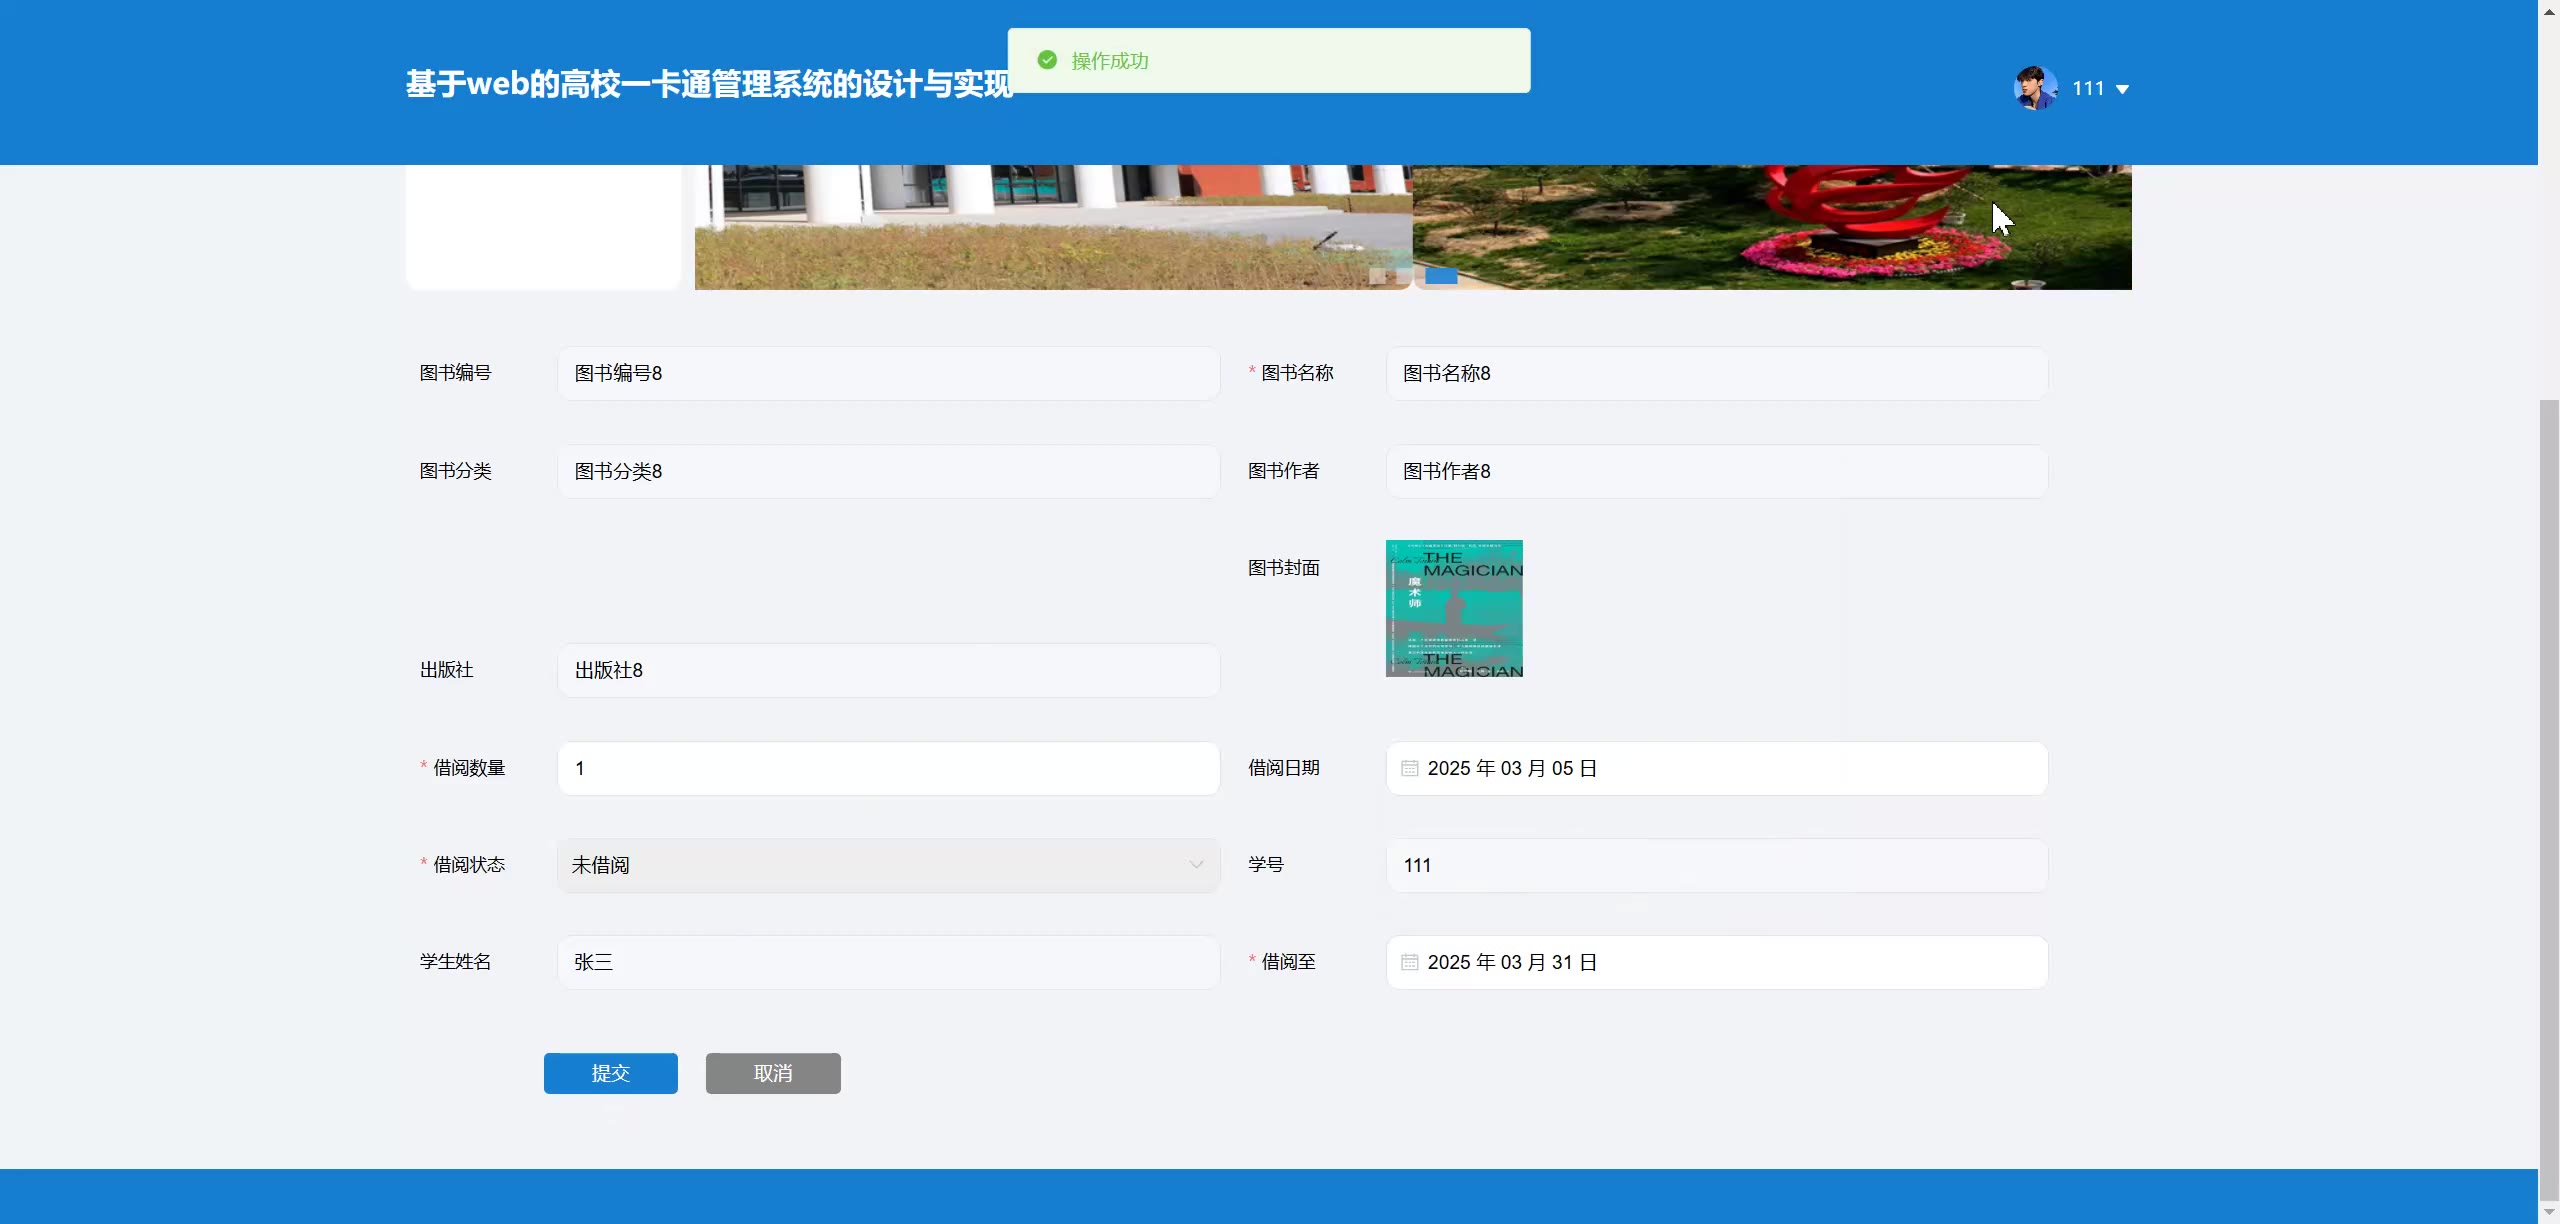Click The Magician book cover thumbnail
Image resolution: width=2560 pixels, height=1224 pixels.
coord(1454,608)
